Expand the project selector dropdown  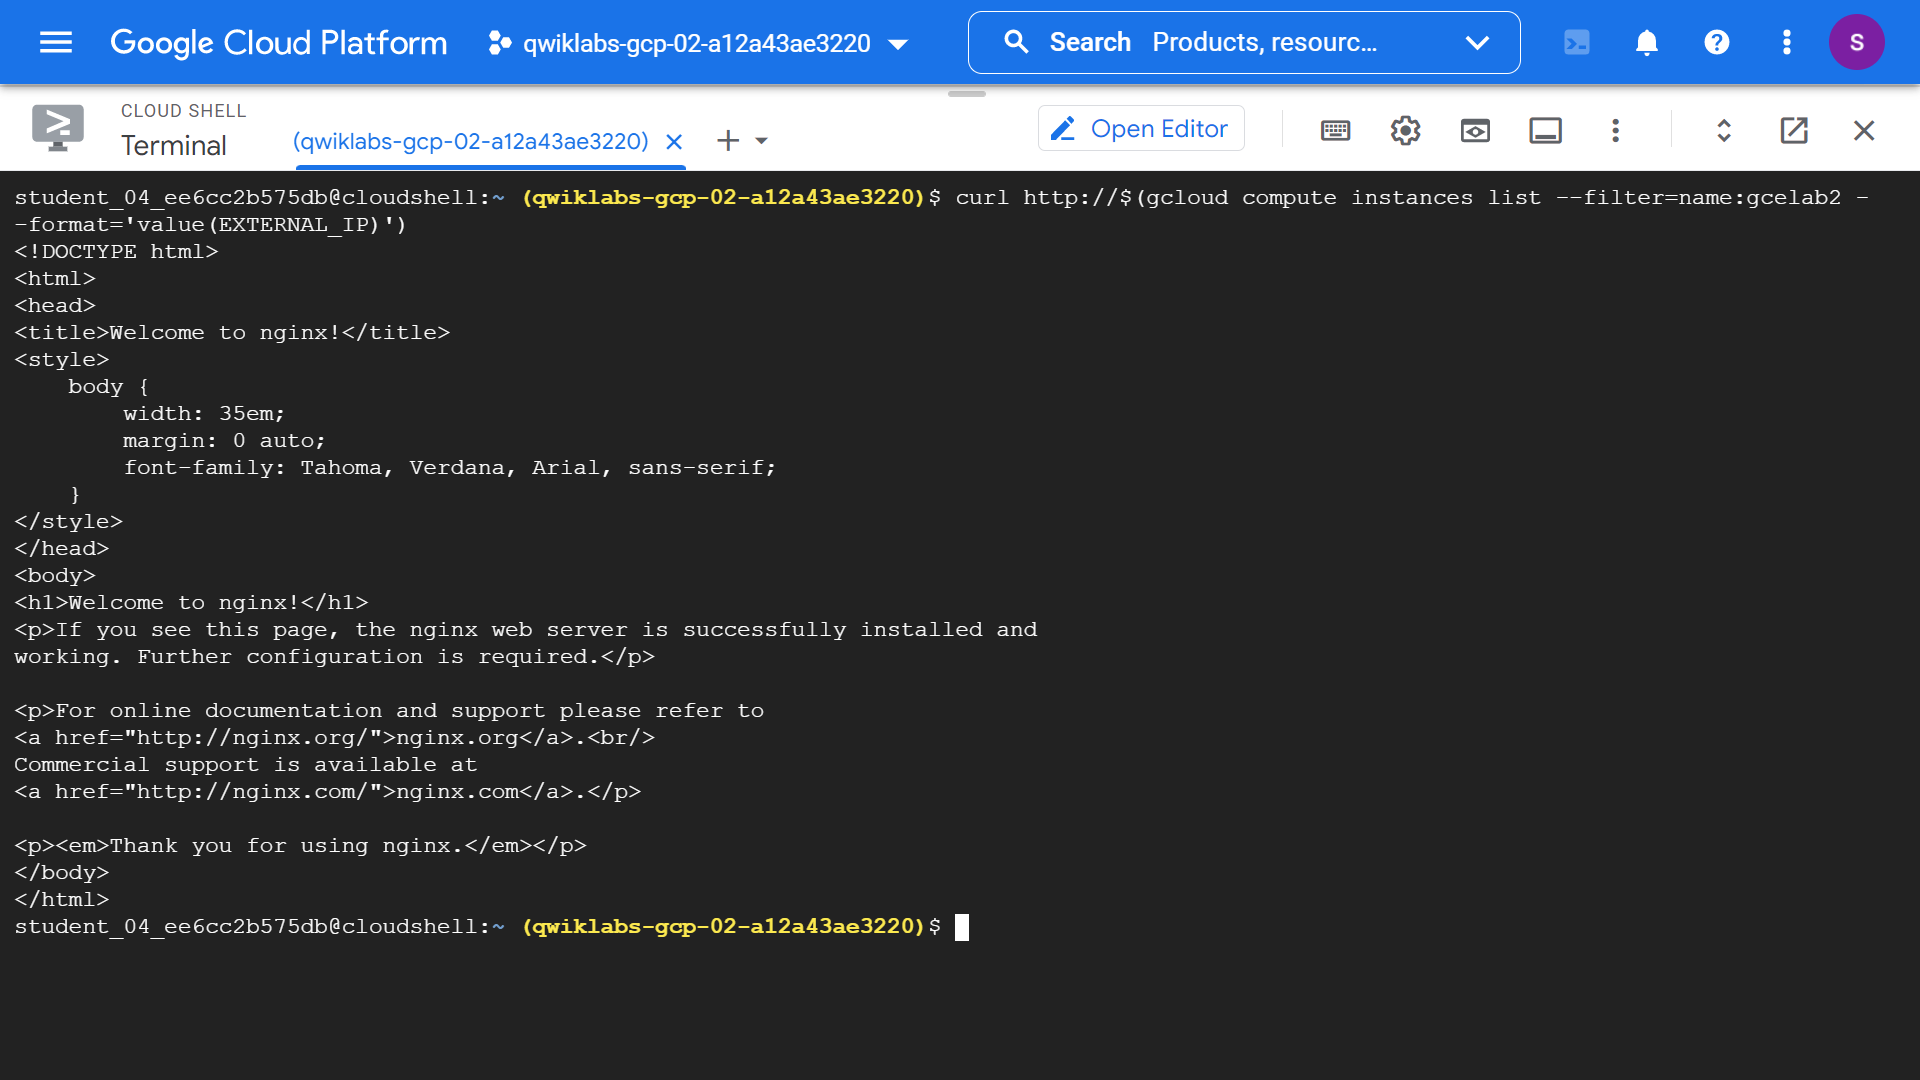pos(898,44)
